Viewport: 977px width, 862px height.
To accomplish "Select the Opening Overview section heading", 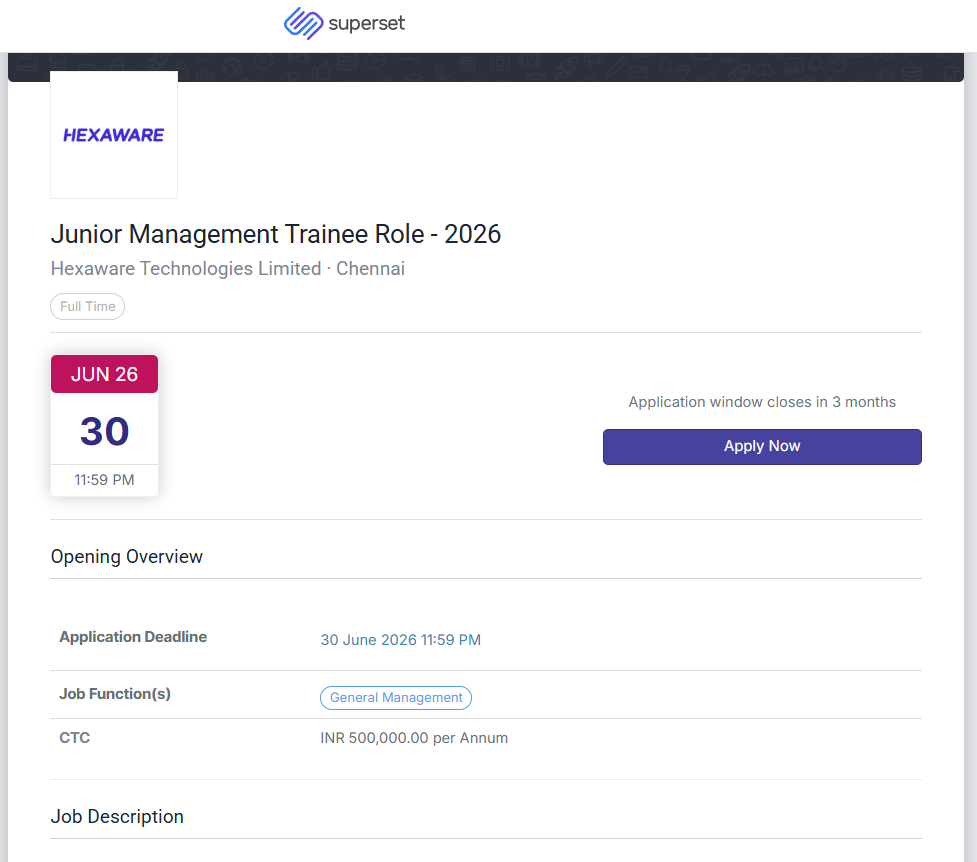I will pos(127,557).
